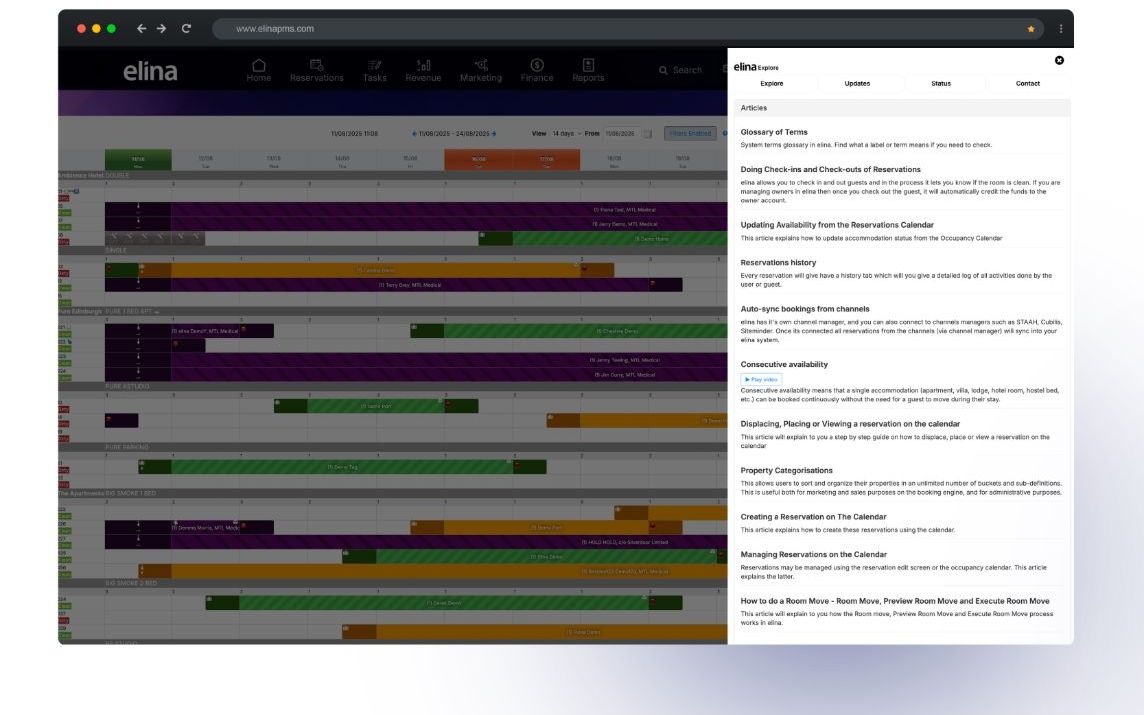
Task: Expand the PURE 1 BED APT group
Action: pos(157,312)
